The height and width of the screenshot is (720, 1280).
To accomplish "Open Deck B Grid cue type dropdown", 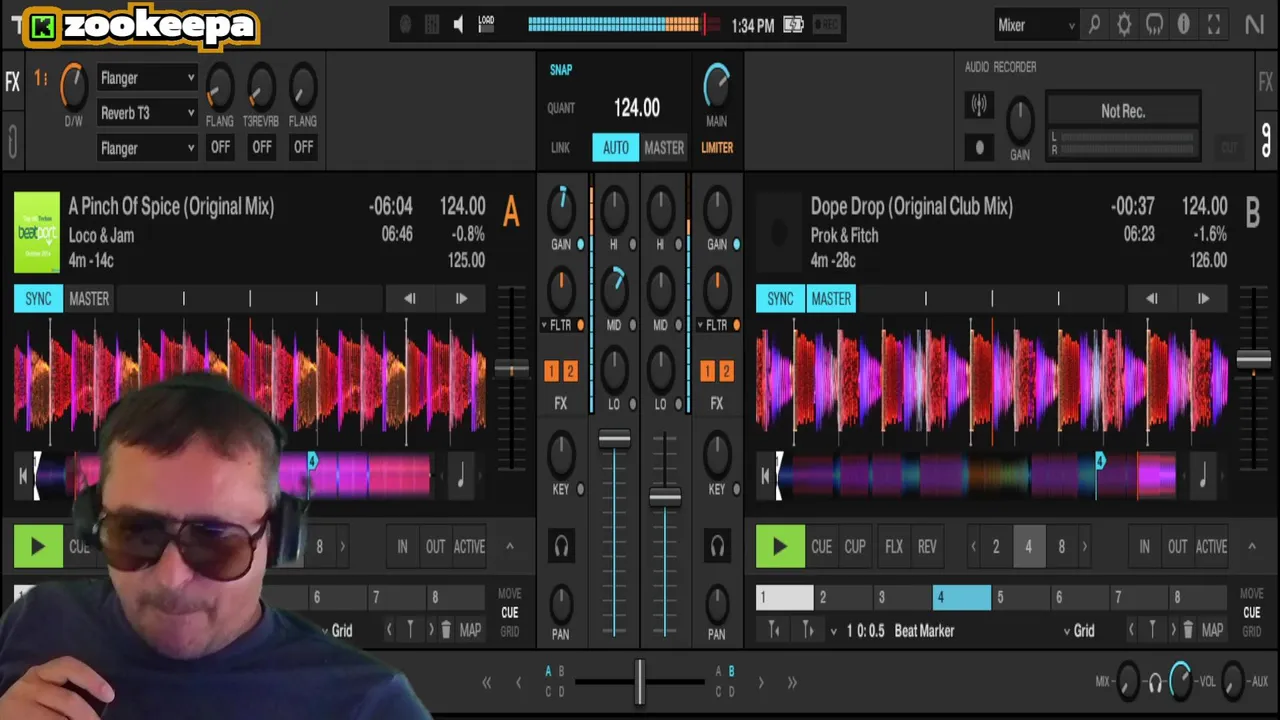I will tap(1078, 630).
